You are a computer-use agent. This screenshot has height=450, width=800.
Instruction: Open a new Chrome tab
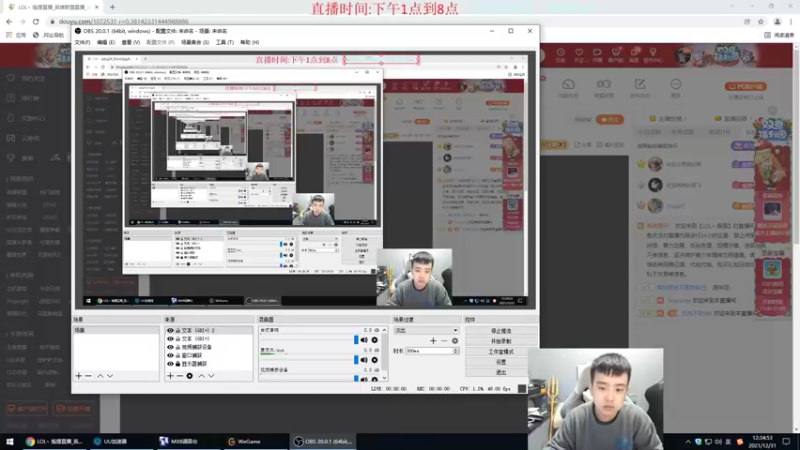click(x=112, y=7)
